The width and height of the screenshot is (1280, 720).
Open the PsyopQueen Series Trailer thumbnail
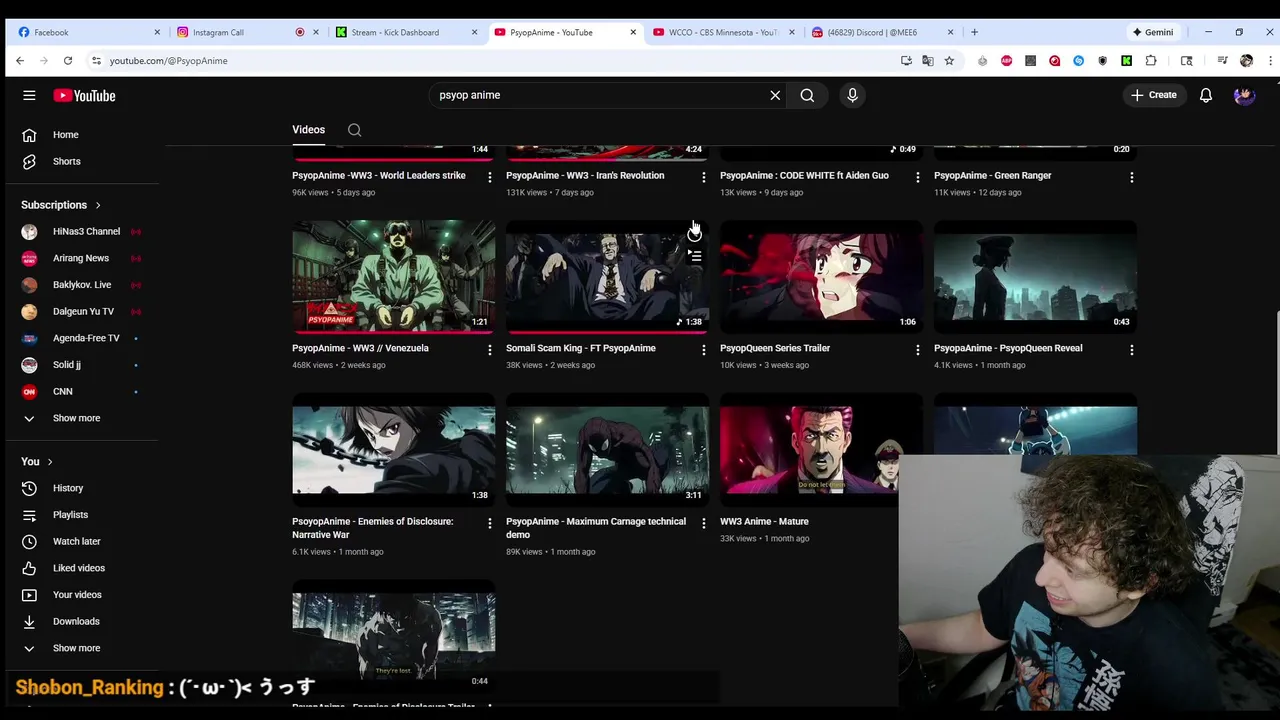tap(821, 276)
